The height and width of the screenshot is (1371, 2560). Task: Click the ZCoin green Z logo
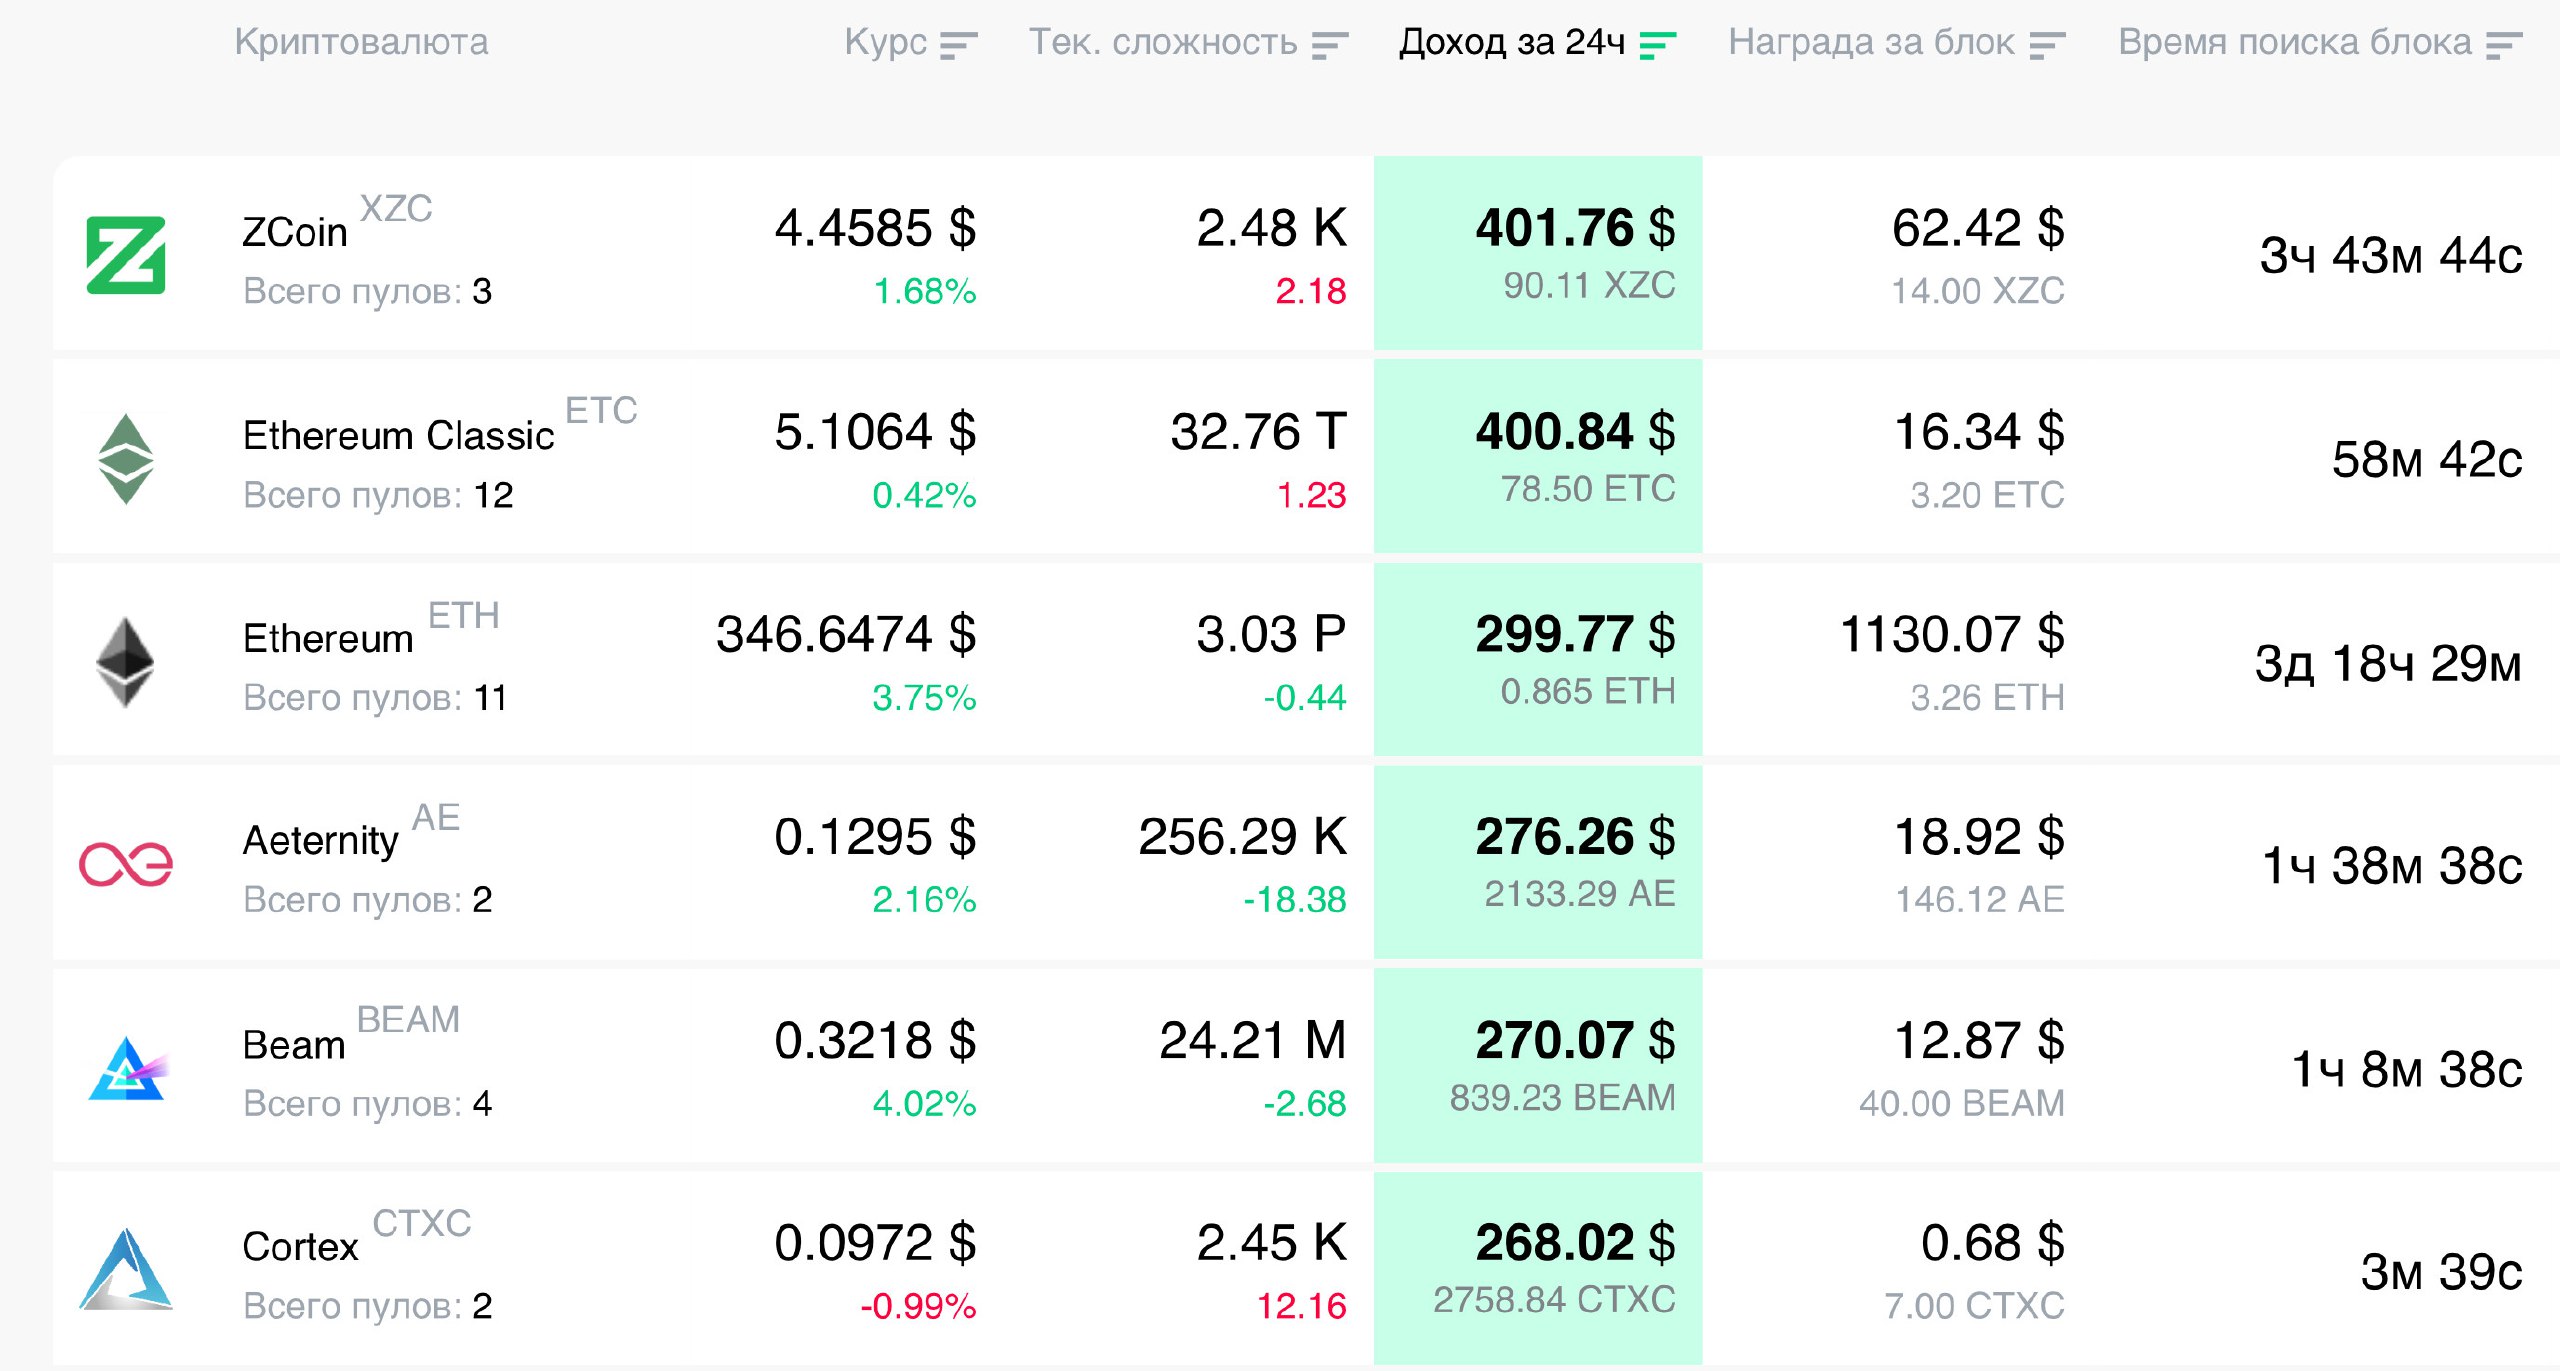click(x=126, y=255)
